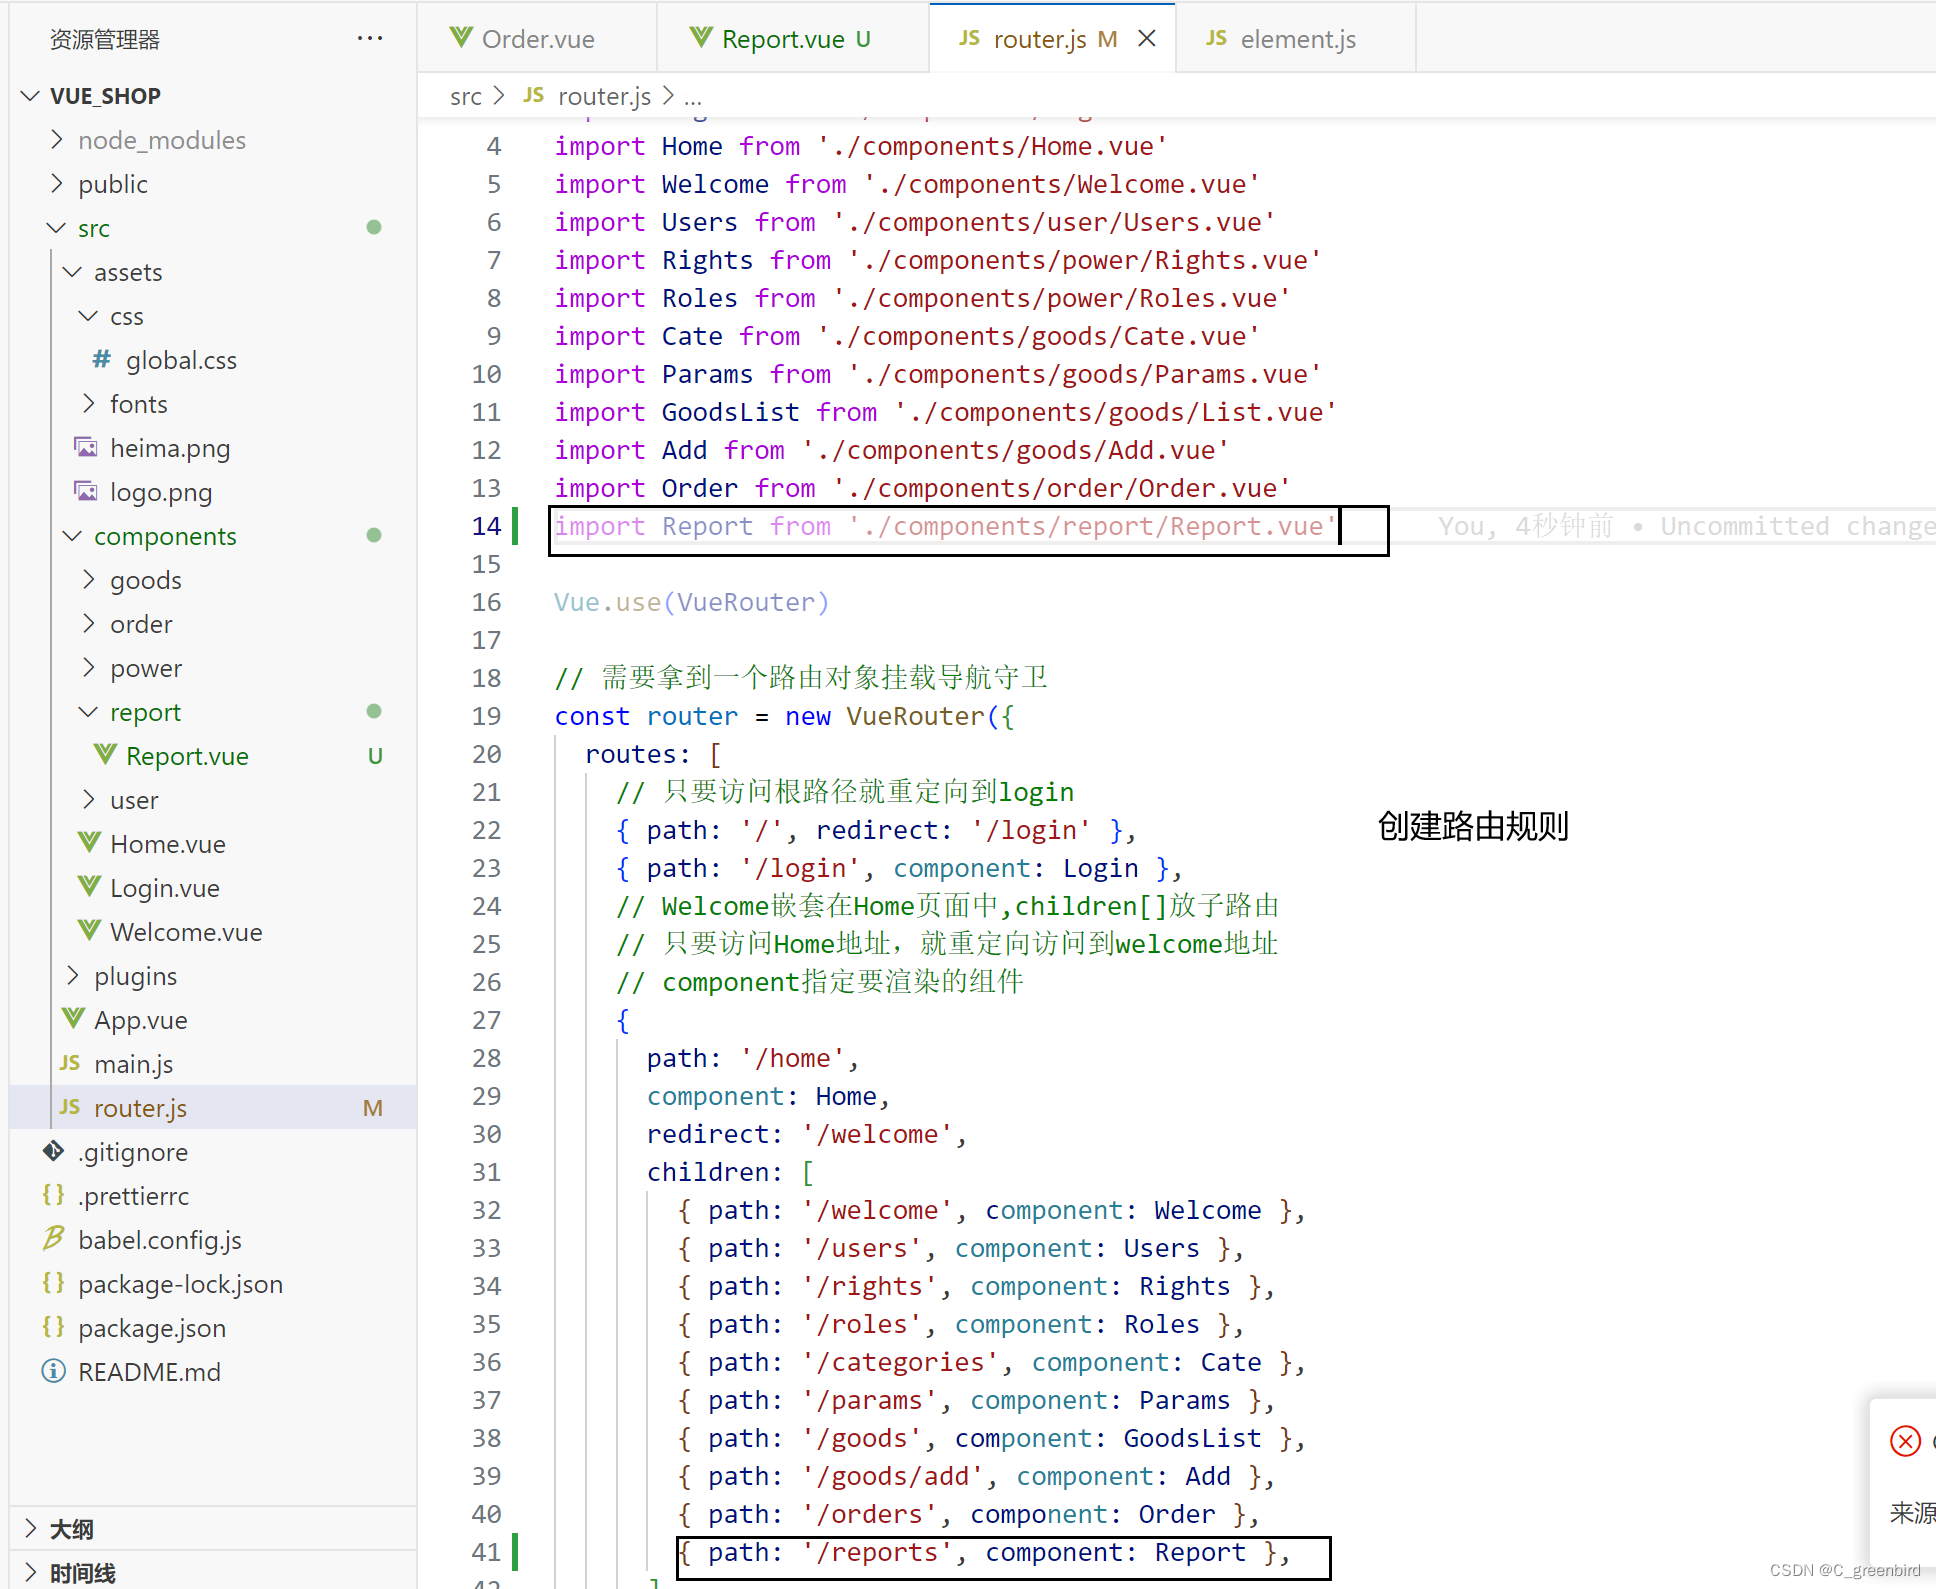Click the braces icon beside .prettierrc

(x=54, y=1195)
